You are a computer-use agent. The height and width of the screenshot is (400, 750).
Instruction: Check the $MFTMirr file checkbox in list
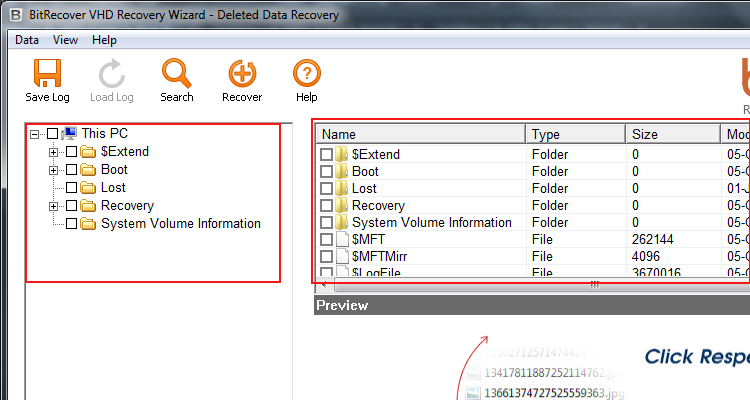point(326,256)
